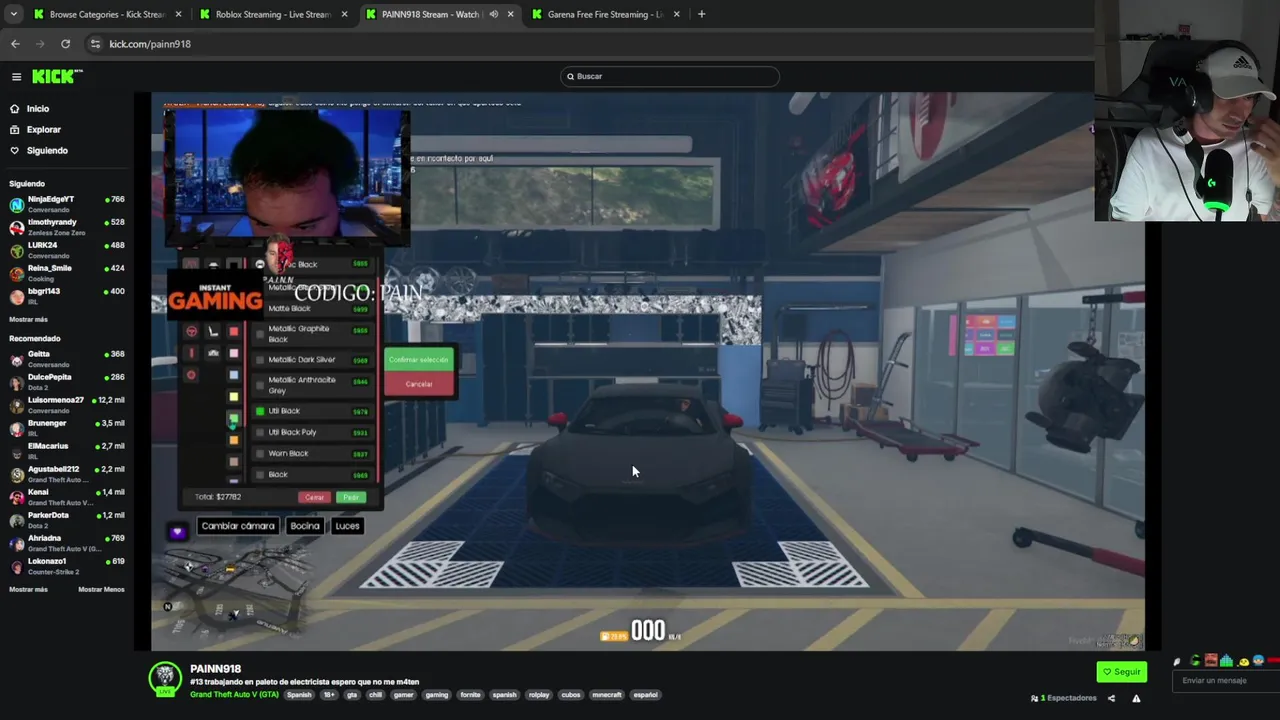Open a new browser tab
This screenshot has width=1280, height=720.
701,14
